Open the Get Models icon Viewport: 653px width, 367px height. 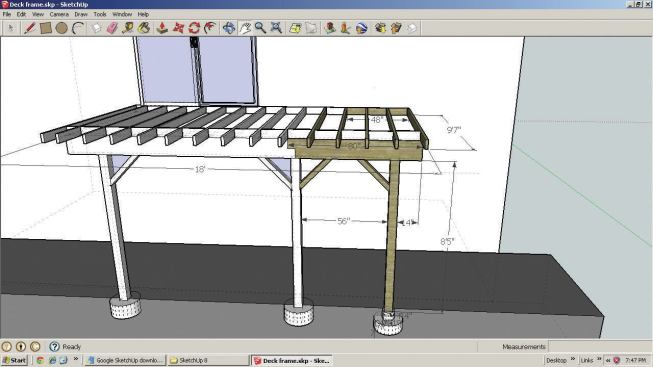coord(380,28)
